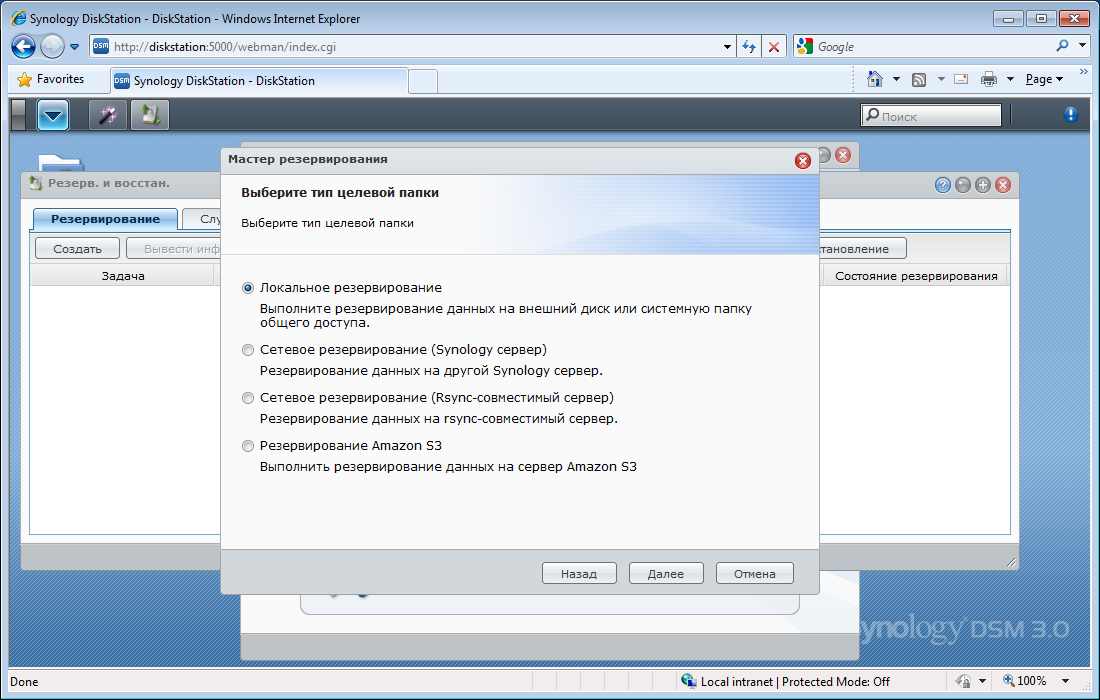Select Локальное резервирование option

248,288
